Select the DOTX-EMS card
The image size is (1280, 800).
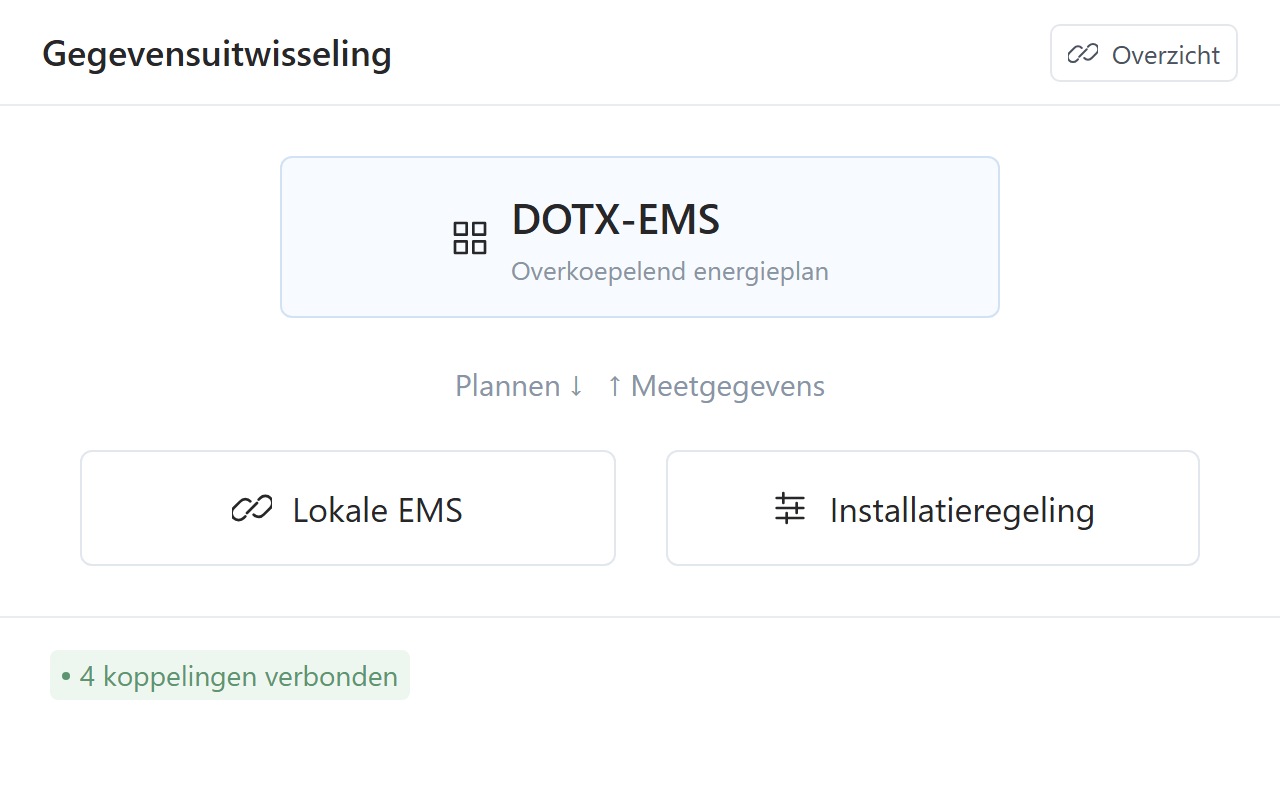click(x=640, y=237)
